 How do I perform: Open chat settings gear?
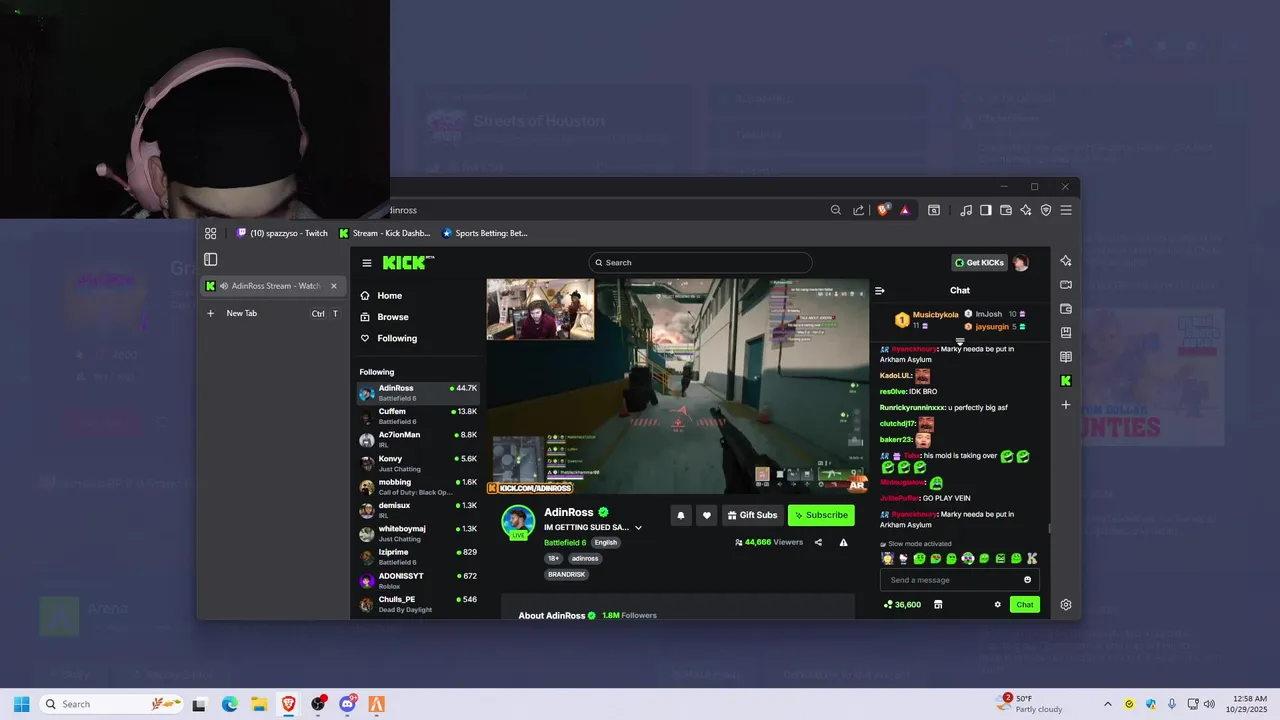click(x=997, y=605)
